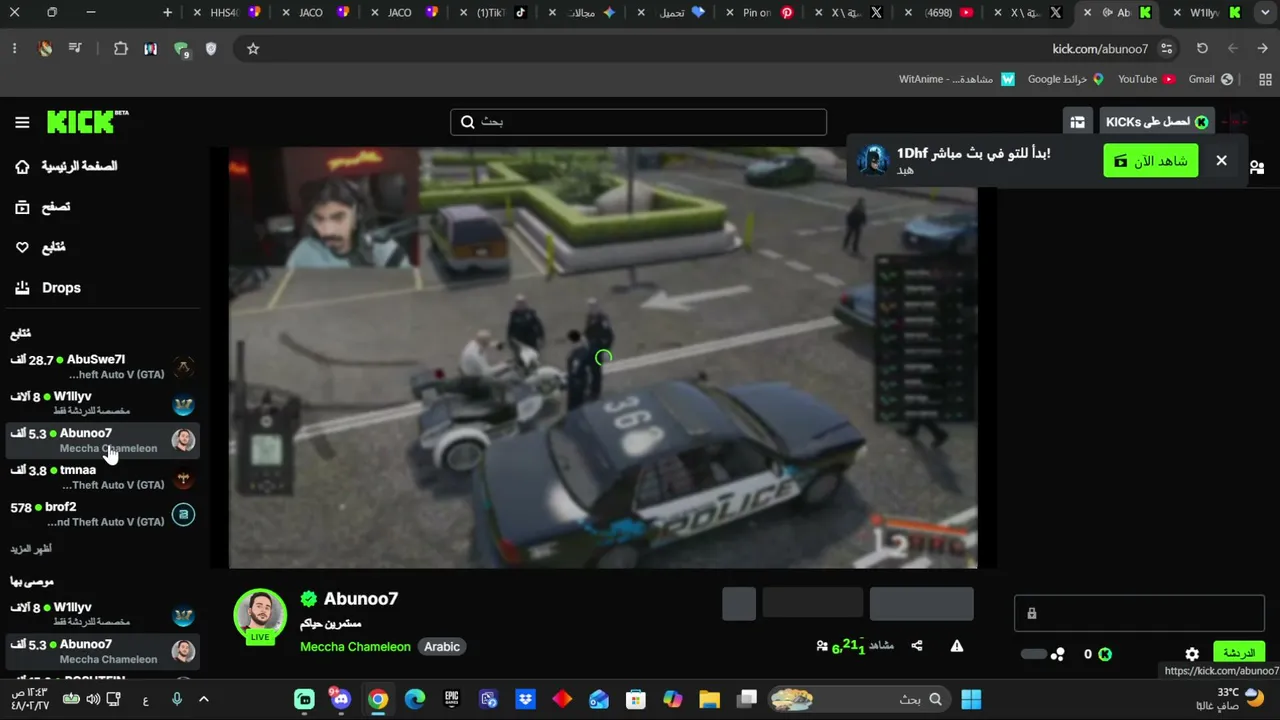Open the tab search dropdown arrow
The image size is (1280, 720).
point(1266,12)
